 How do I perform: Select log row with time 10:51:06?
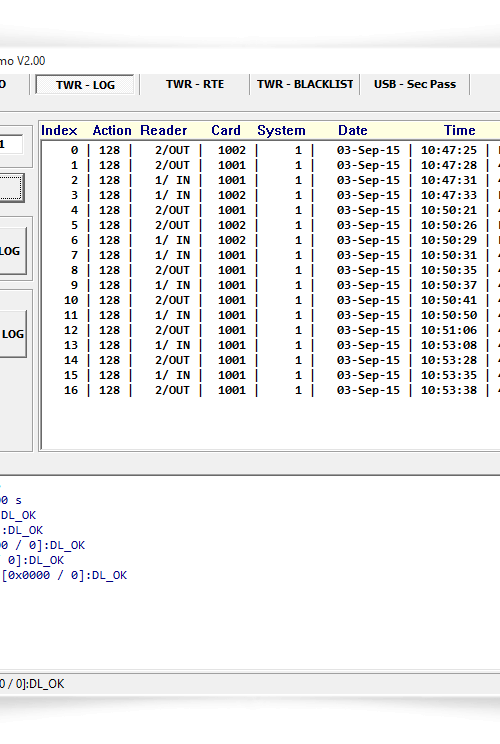point(271,330)
